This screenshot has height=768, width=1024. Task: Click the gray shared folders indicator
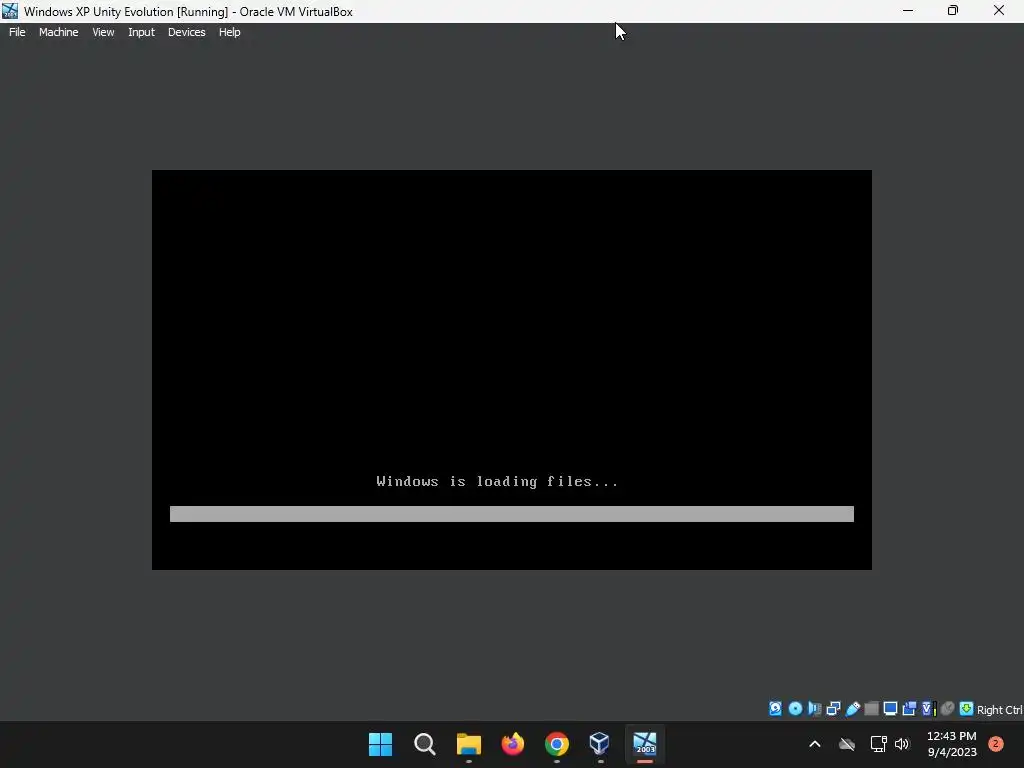[871, 709]
